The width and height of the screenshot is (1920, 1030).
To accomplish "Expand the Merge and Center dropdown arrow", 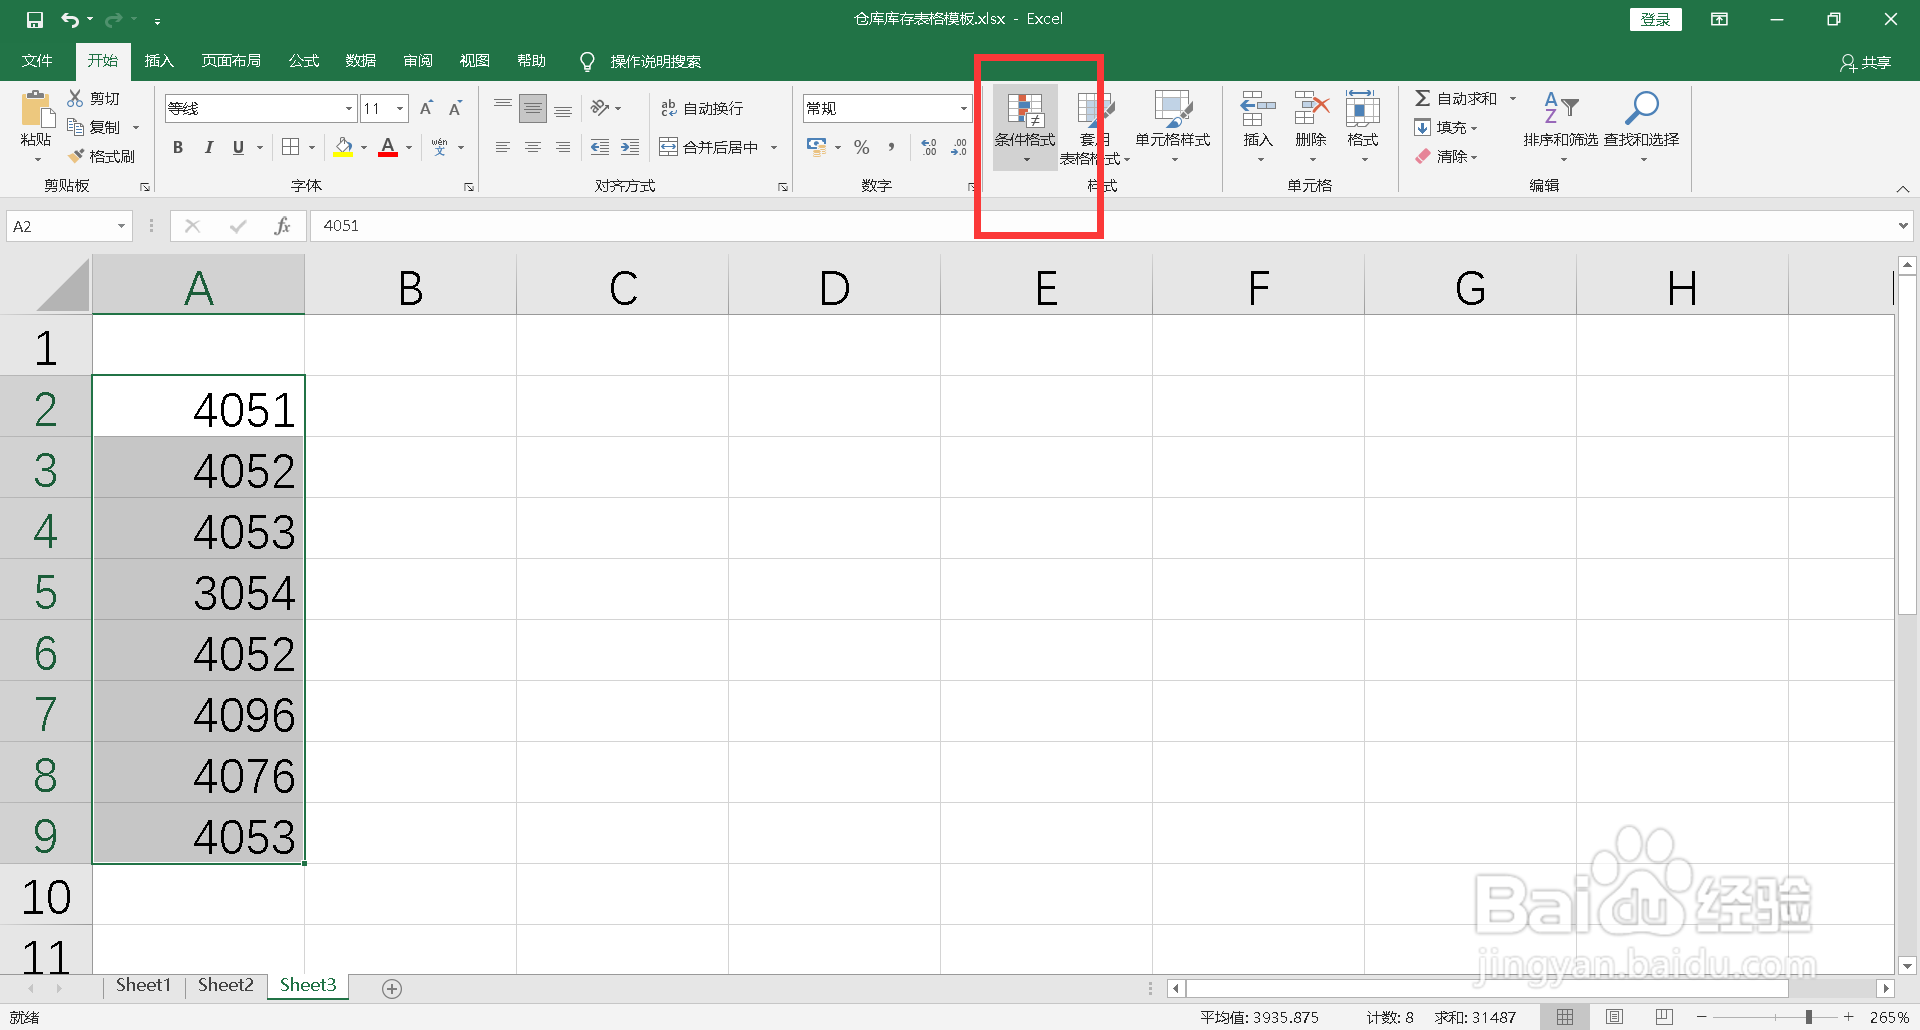I will (x=774, y=147).
